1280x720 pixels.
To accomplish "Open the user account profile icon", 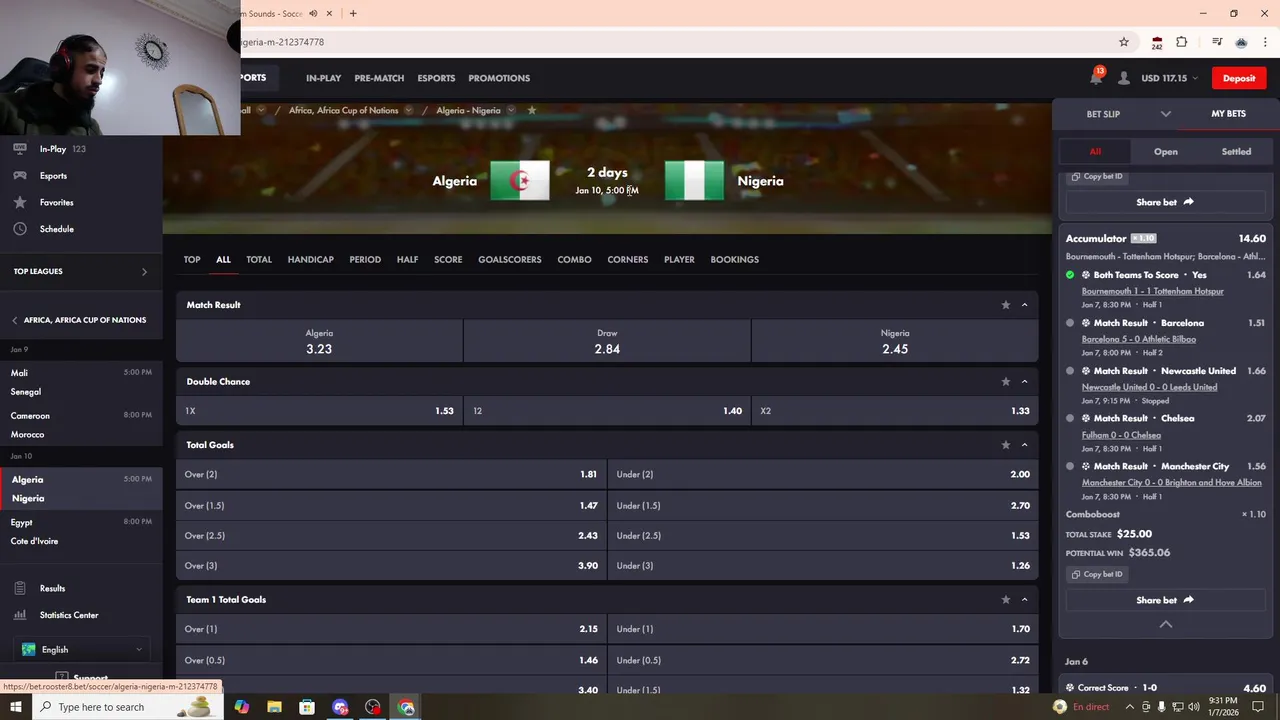I will pyautogui.click(x=1124, y=78).
